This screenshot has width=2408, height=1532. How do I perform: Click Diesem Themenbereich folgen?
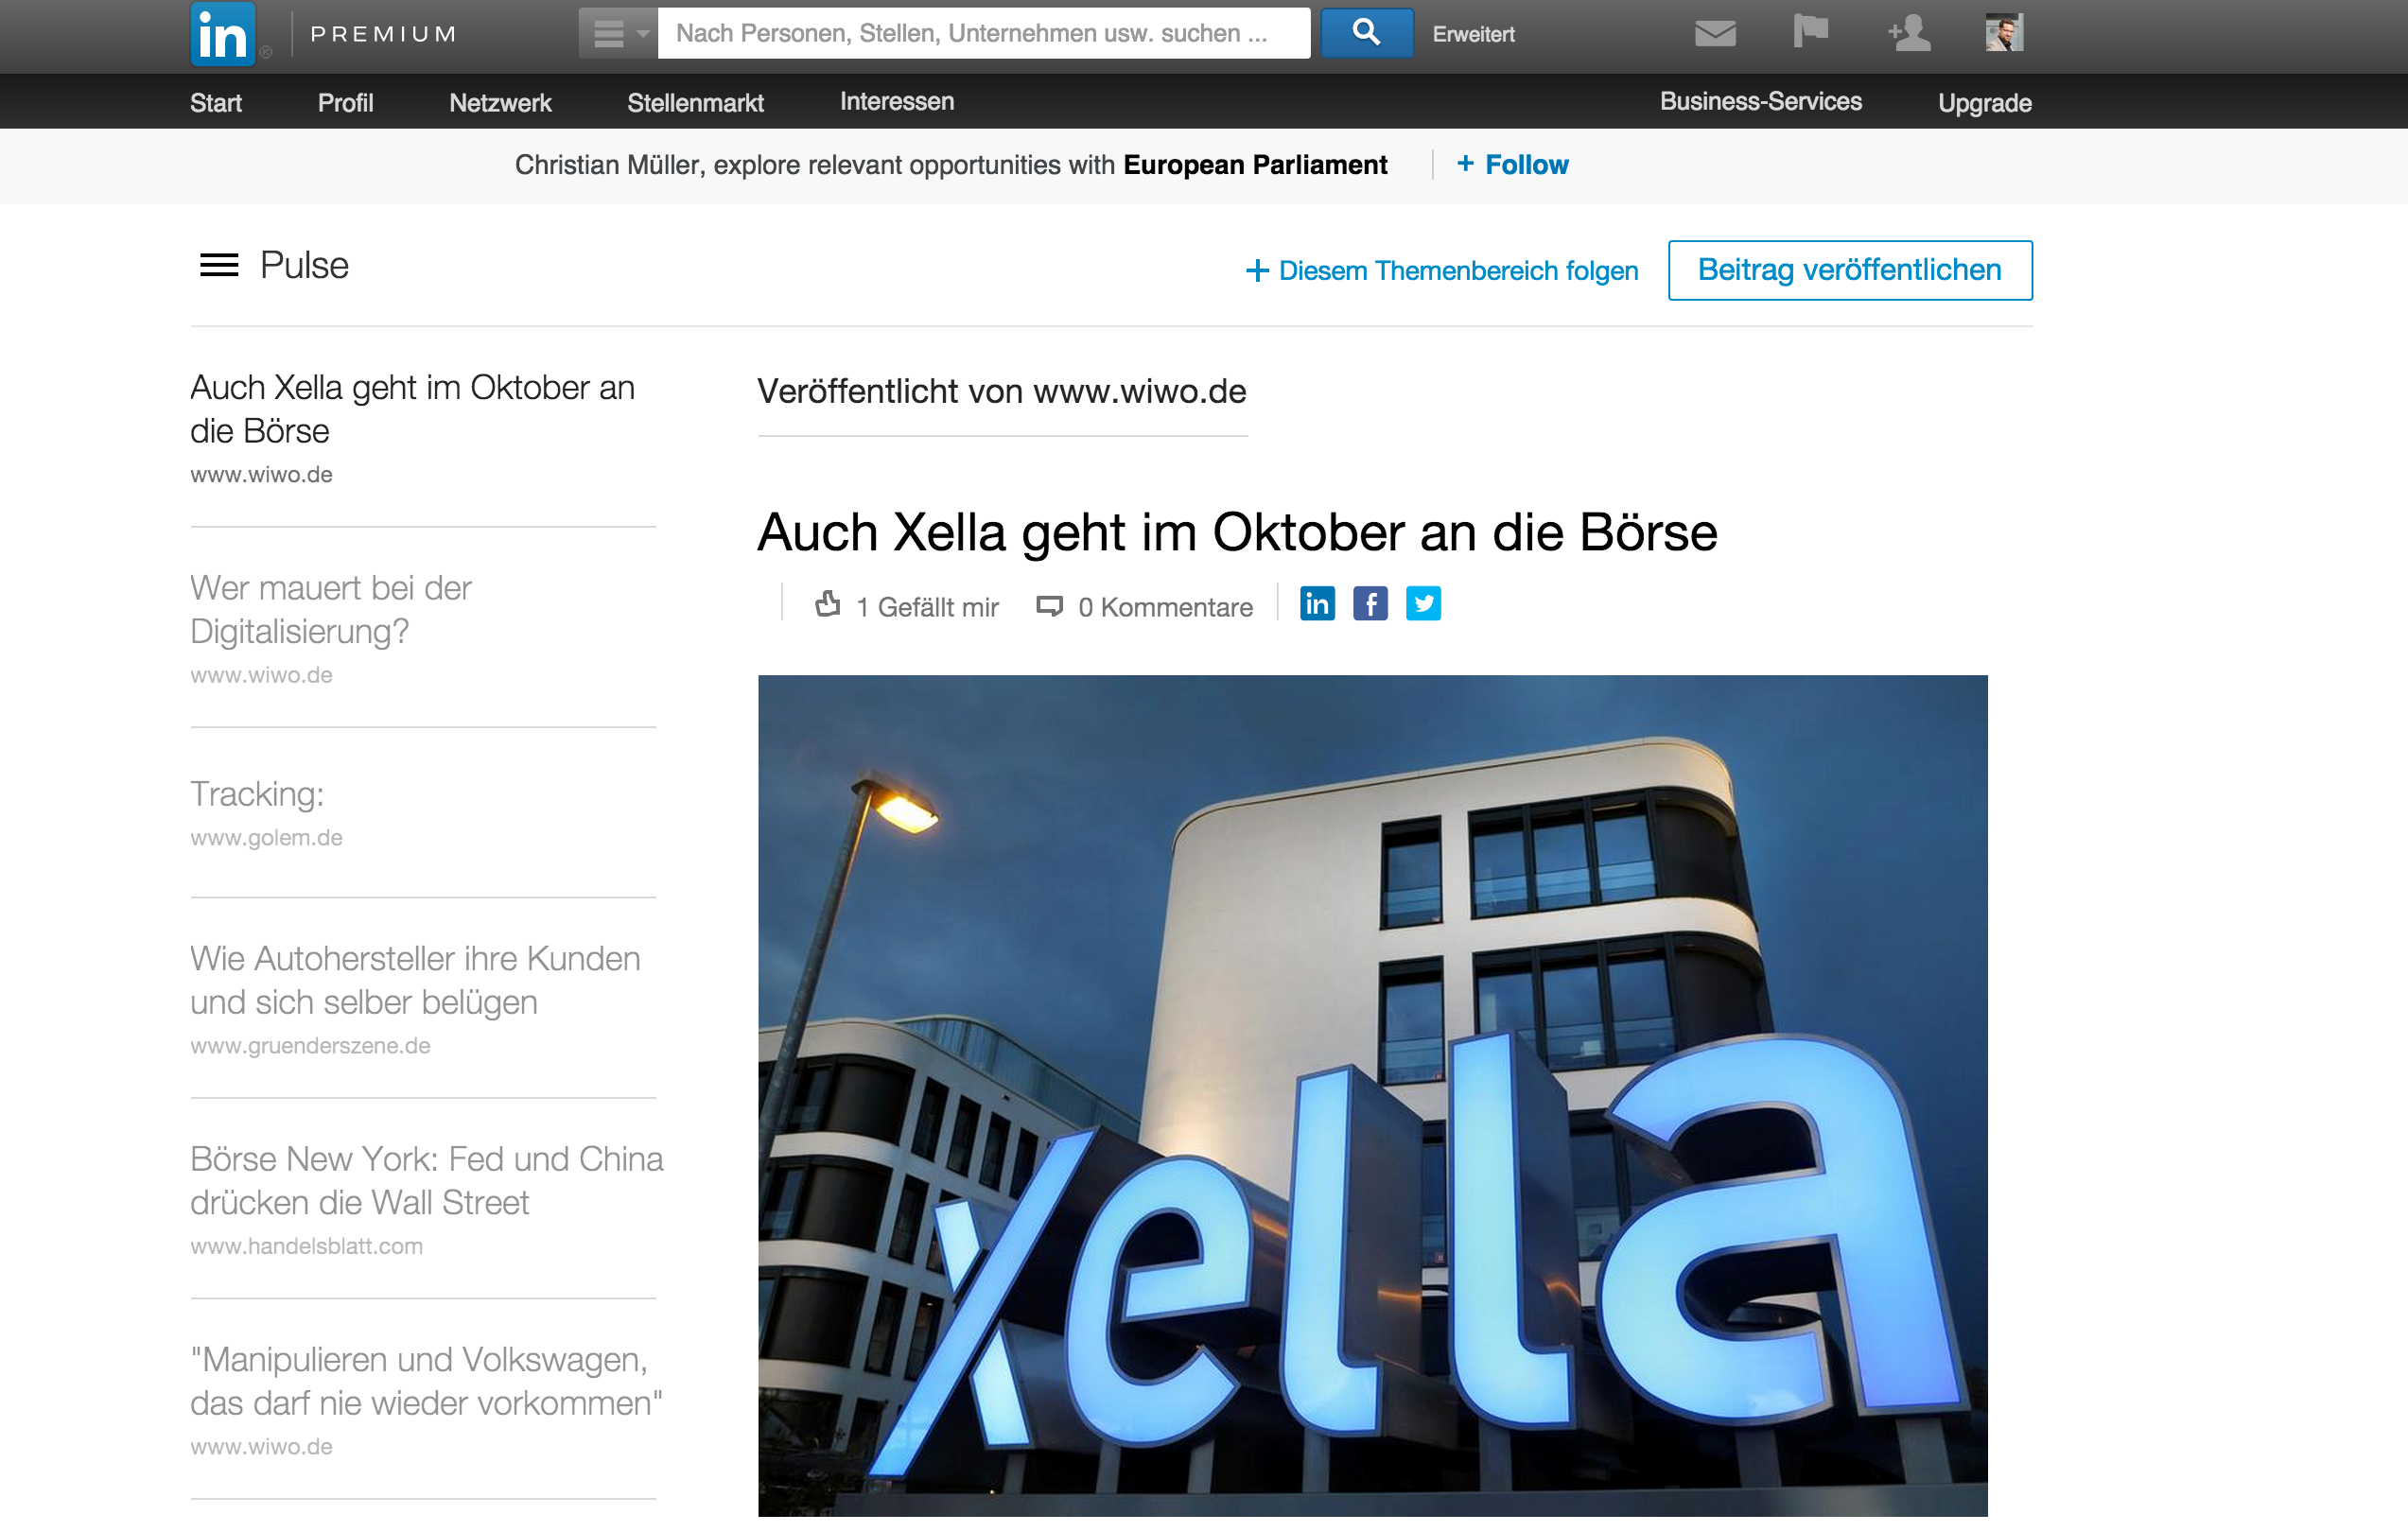click(x=1442, y=271)
